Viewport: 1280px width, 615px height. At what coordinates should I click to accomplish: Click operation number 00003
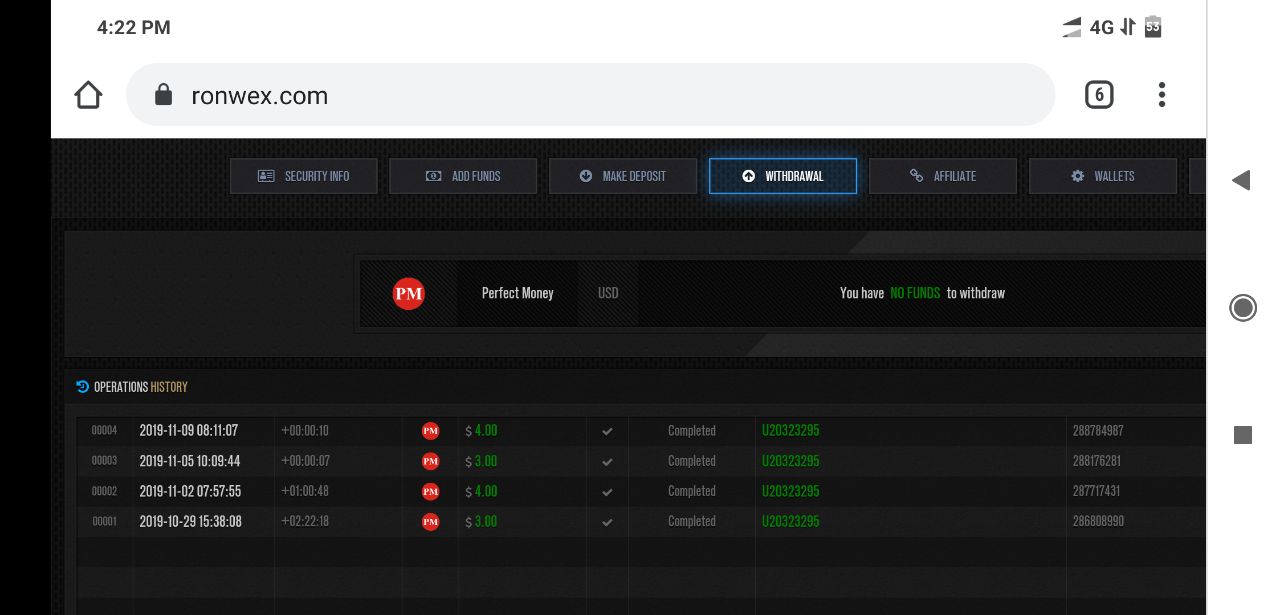tap(105, 461)
